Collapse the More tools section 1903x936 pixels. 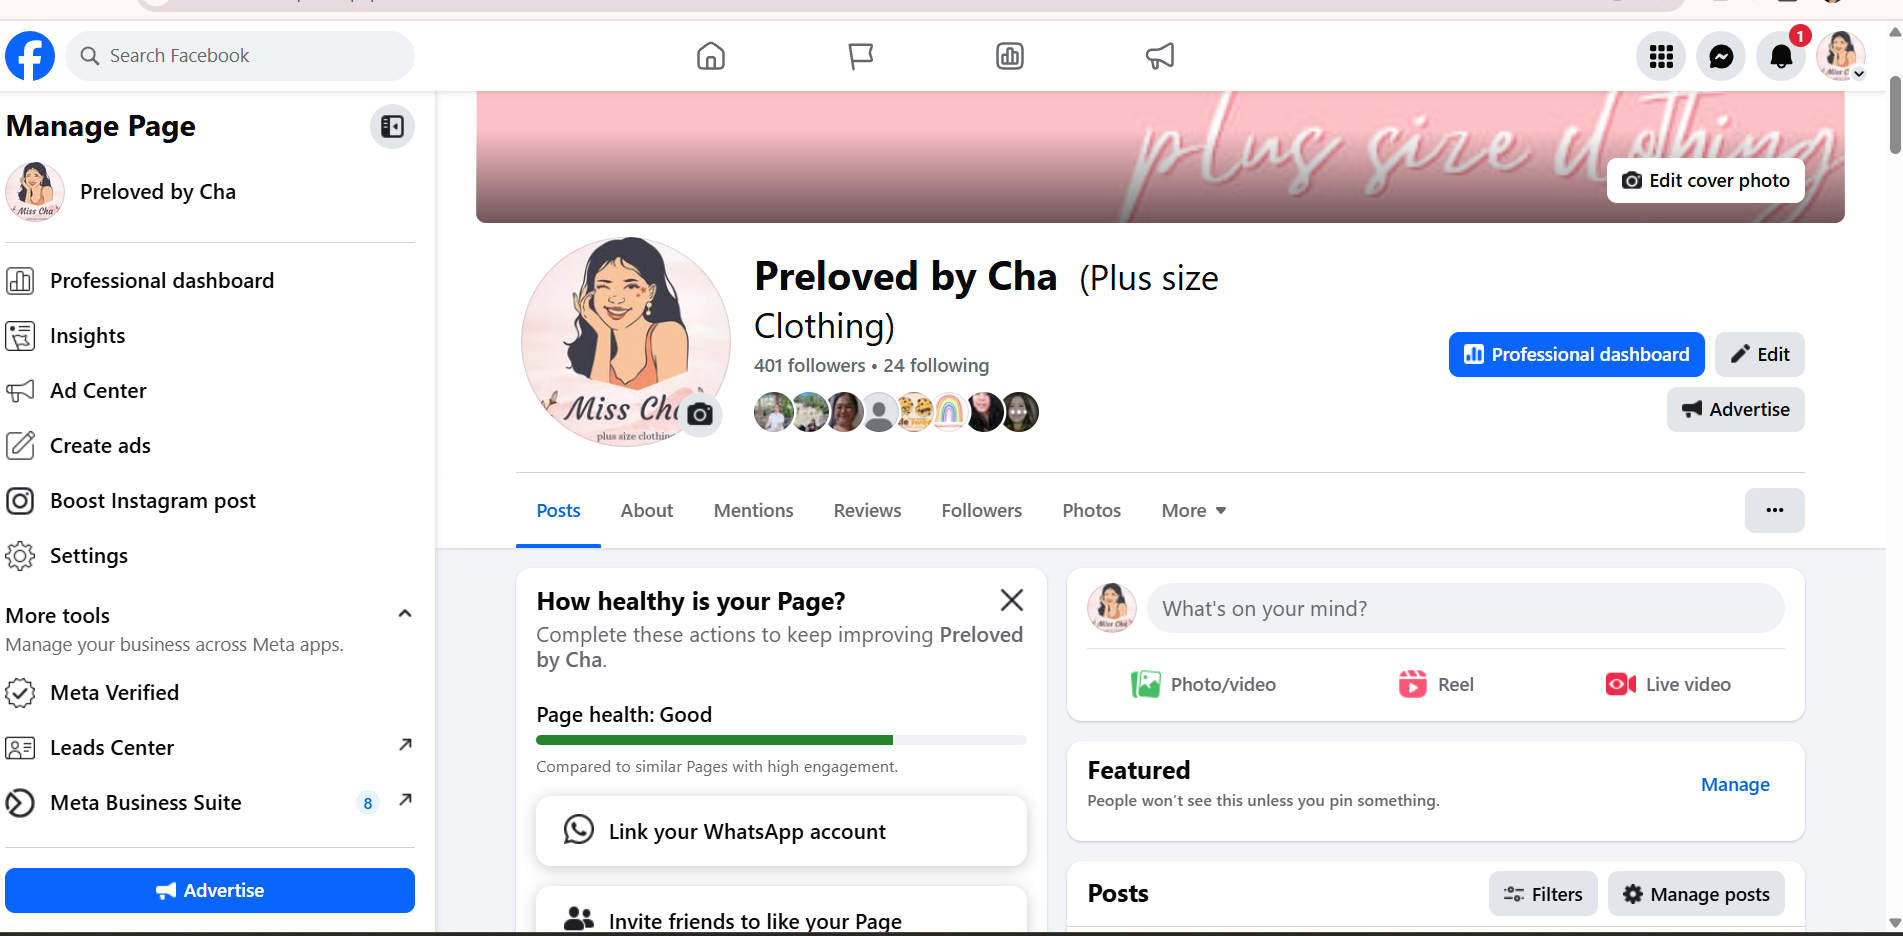[405, 614]
